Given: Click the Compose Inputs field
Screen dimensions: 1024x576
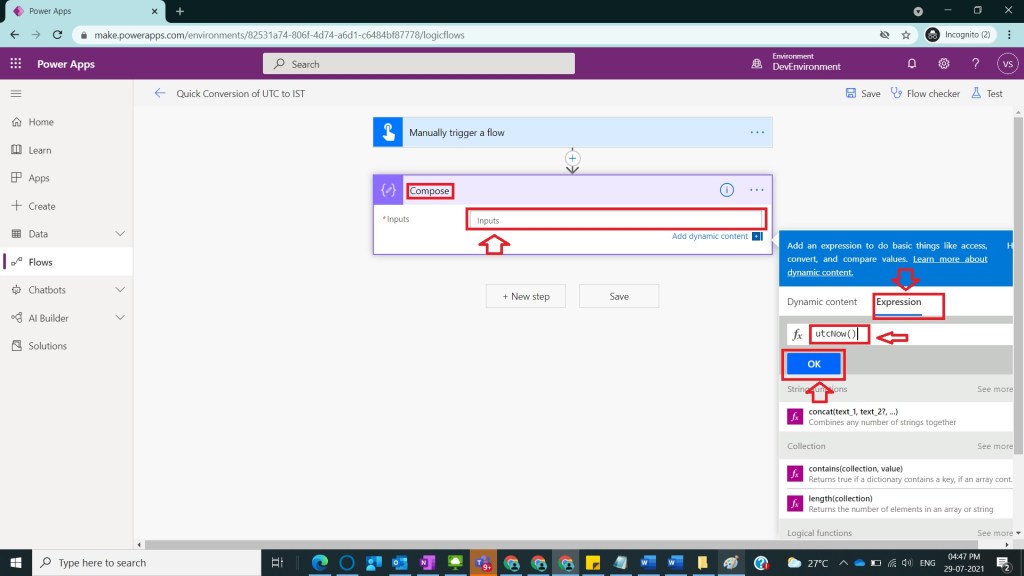Looking at the screenshot, I should tap(616, 220).
